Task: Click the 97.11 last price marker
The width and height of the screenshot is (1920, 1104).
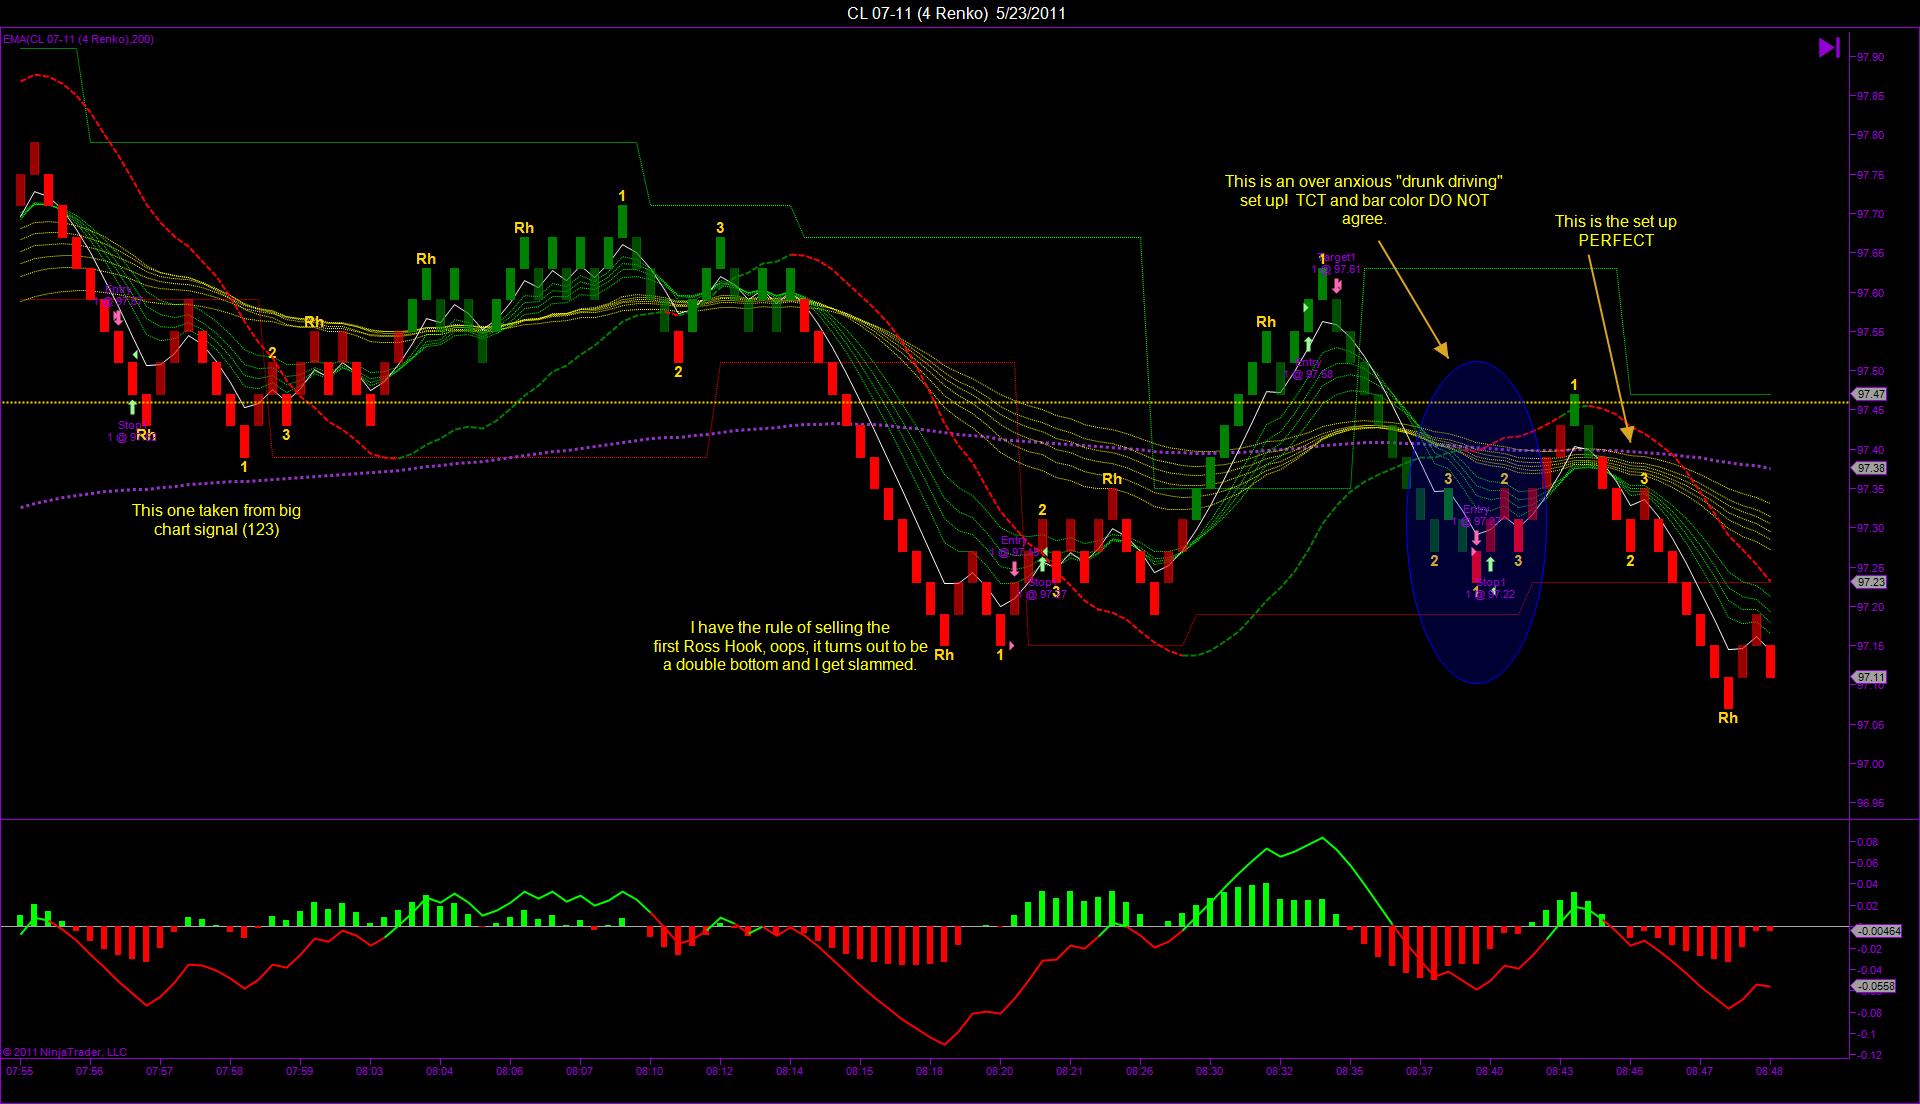Action: point(1871,677)
